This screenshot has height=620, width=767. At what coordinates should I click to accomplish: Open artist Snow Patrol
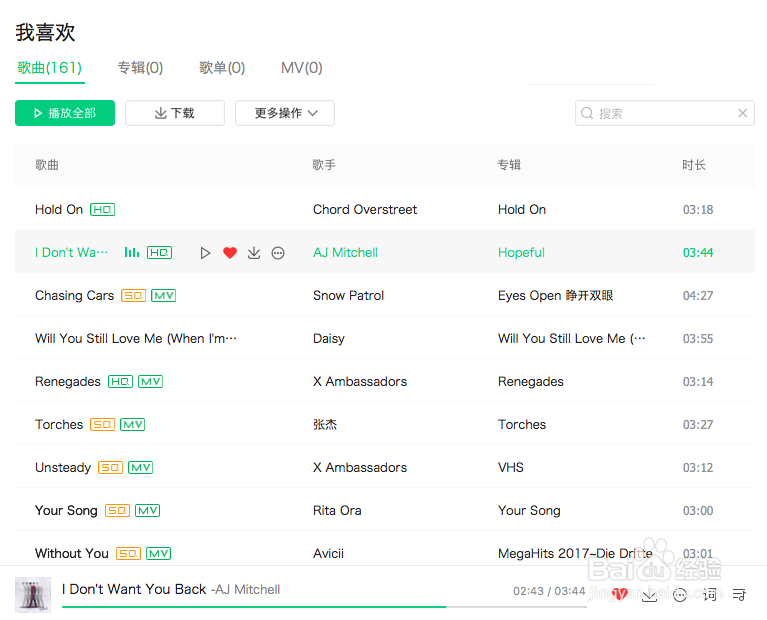(348, 296)
